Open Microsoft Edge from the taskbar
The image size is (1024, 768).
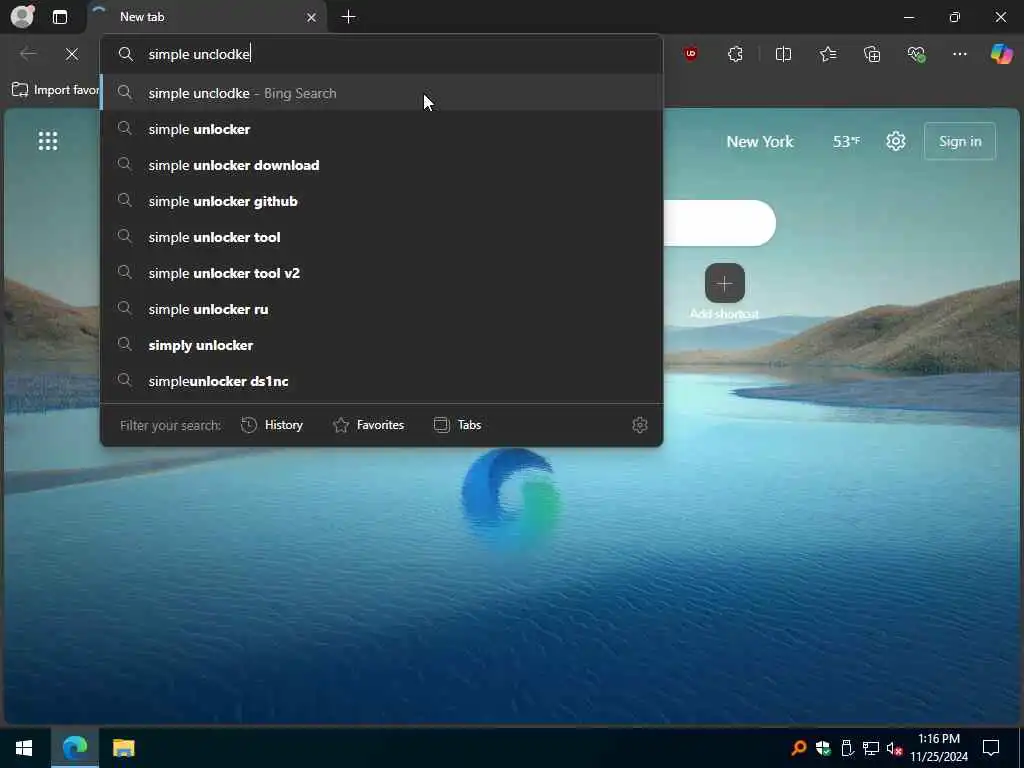pyautogui.click(x=75, y=748)
